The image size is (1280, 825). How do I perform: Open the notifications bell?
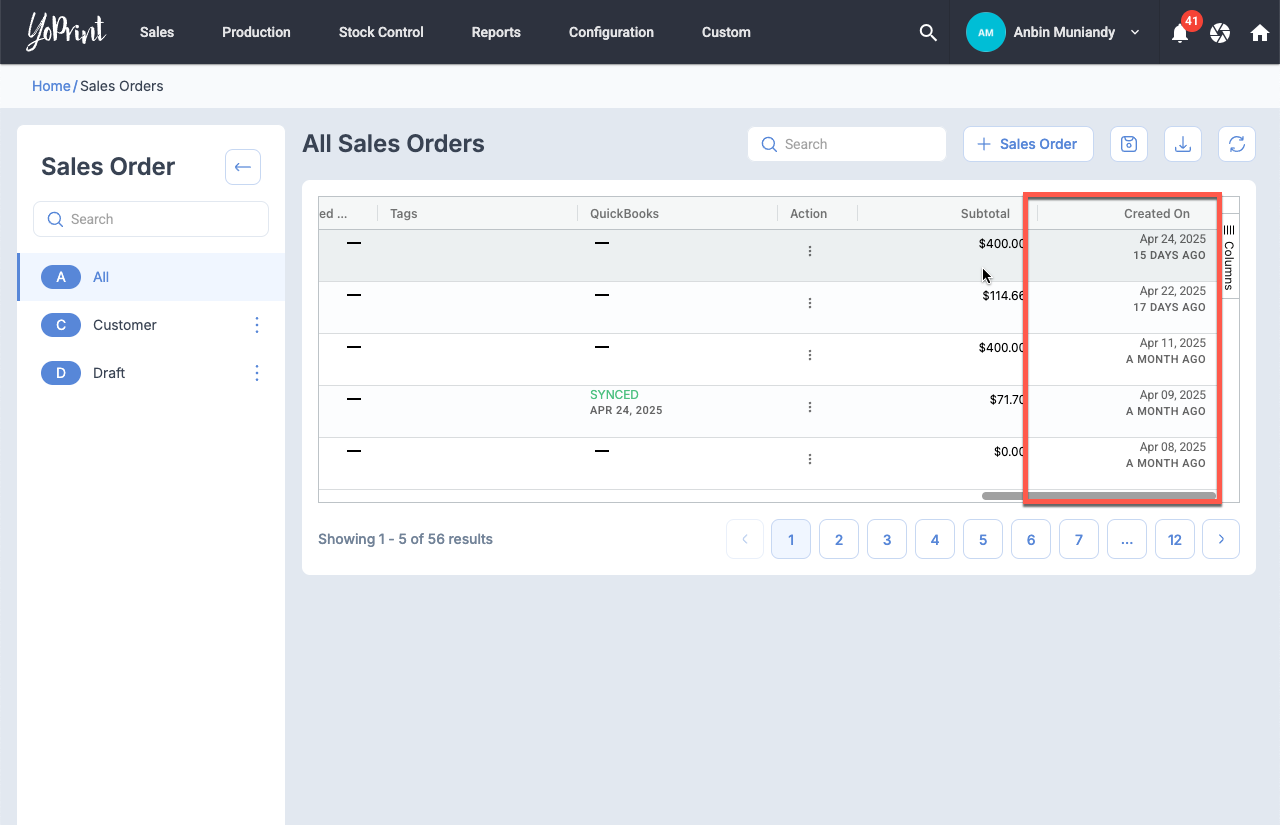(x=1180, y=33)
